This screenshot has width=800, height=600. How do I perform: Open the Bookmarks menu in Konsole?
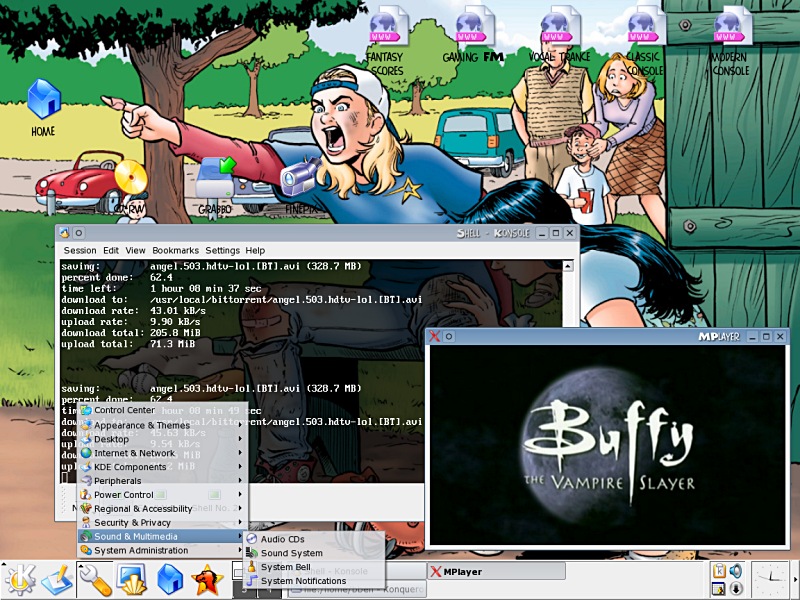click(x=176, y=251)
